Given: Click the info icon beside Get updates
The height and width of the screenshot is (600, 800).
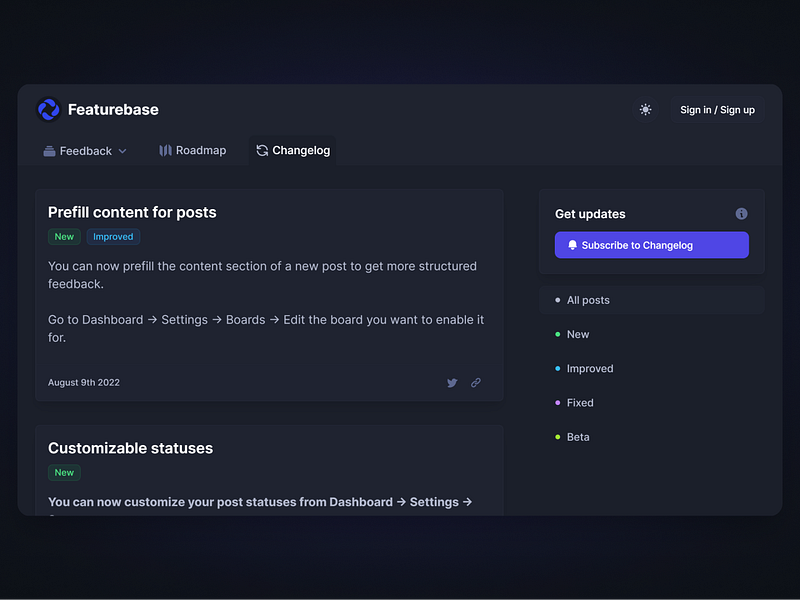Looking at the screenshot, I should [741, 213].
